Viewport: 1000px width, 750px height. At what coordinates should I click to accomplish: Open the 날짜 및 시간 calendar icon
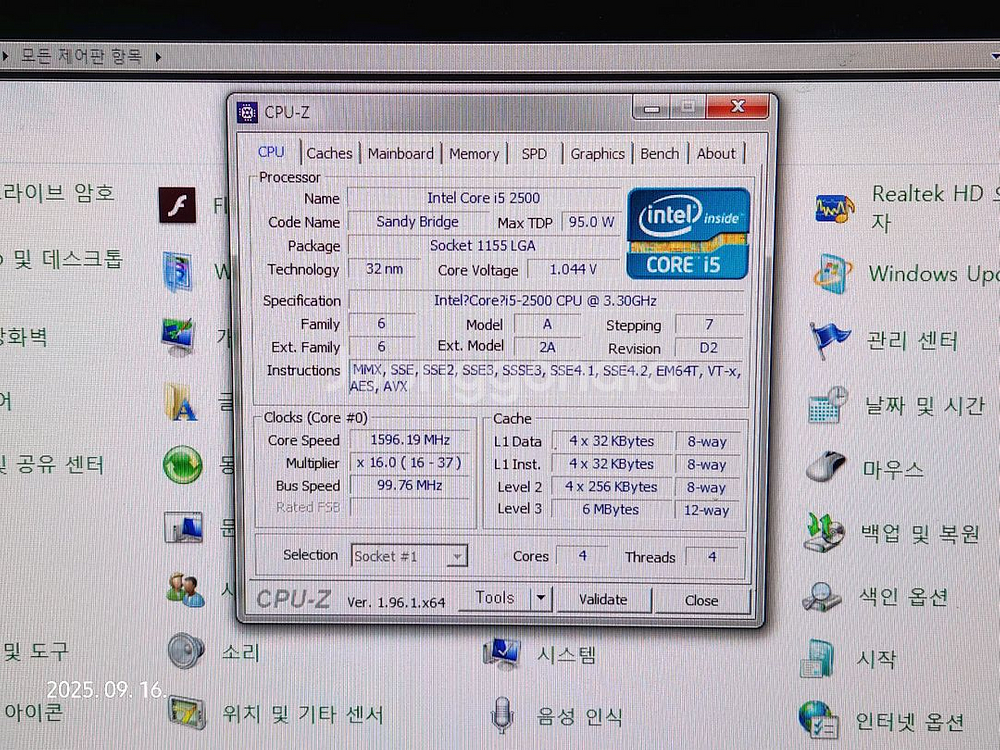pos(829,405)
